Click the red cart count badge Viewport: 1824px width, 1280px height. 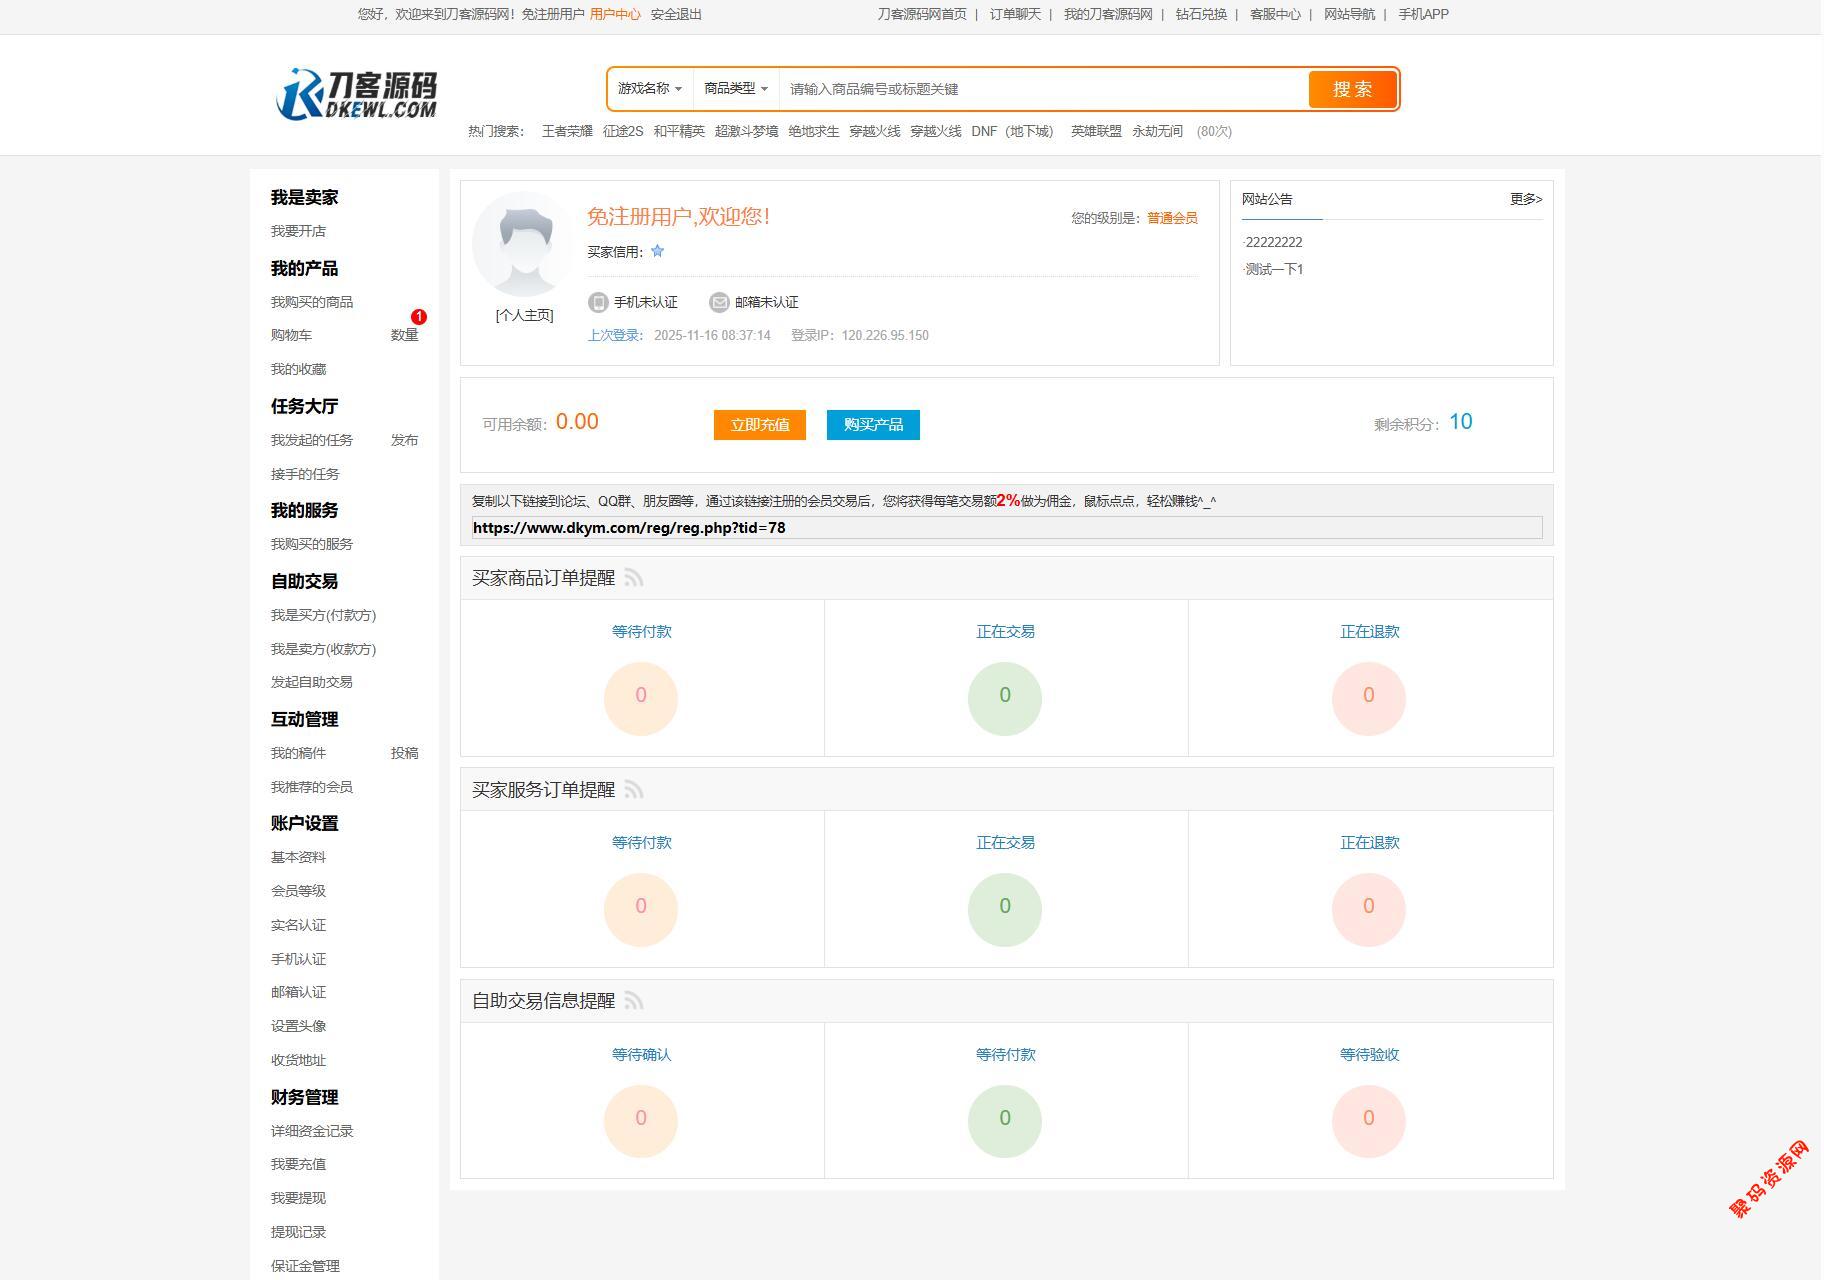pyautogui.click(x=418, y=317)
